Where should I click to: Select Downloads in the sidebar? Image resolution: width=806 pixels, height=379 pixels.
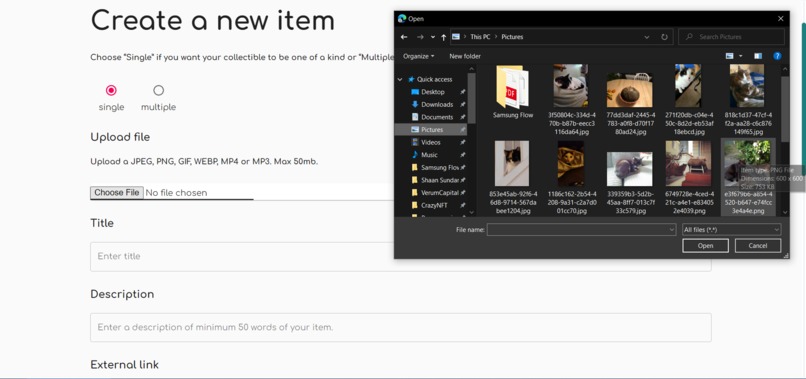pyautogui.click(x=436, y=104)
